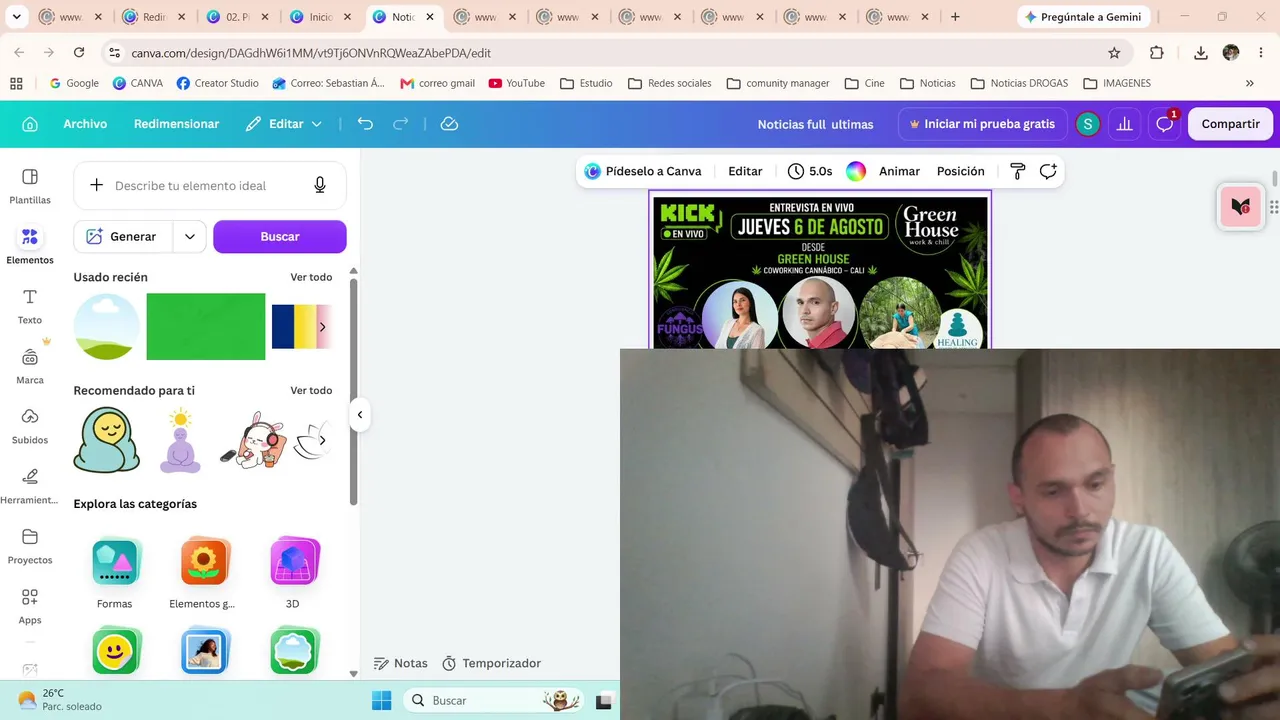Image resolution: width=1280 pixels, height=720 pixels.
Task: Bookmark this page with the star icon
Action: (1114, 53)
